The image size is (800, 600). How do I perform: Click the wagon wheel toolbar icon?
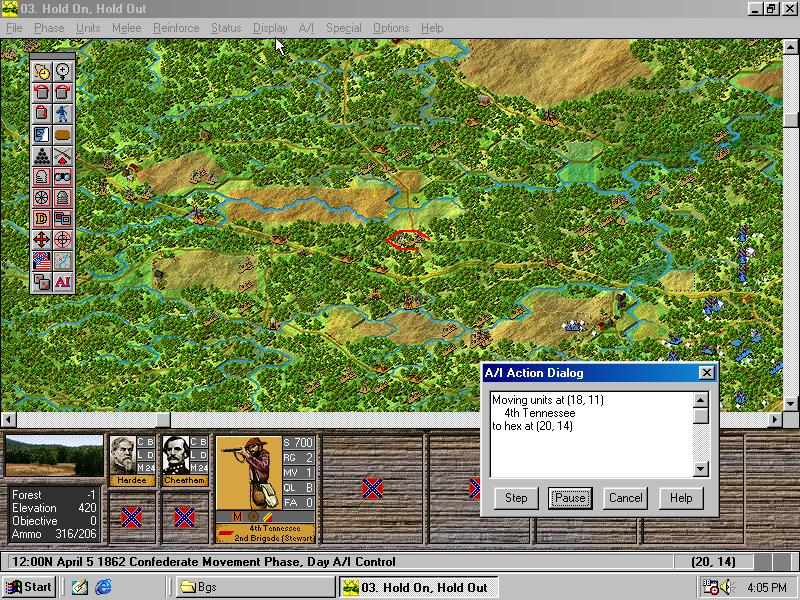point(42,198)
